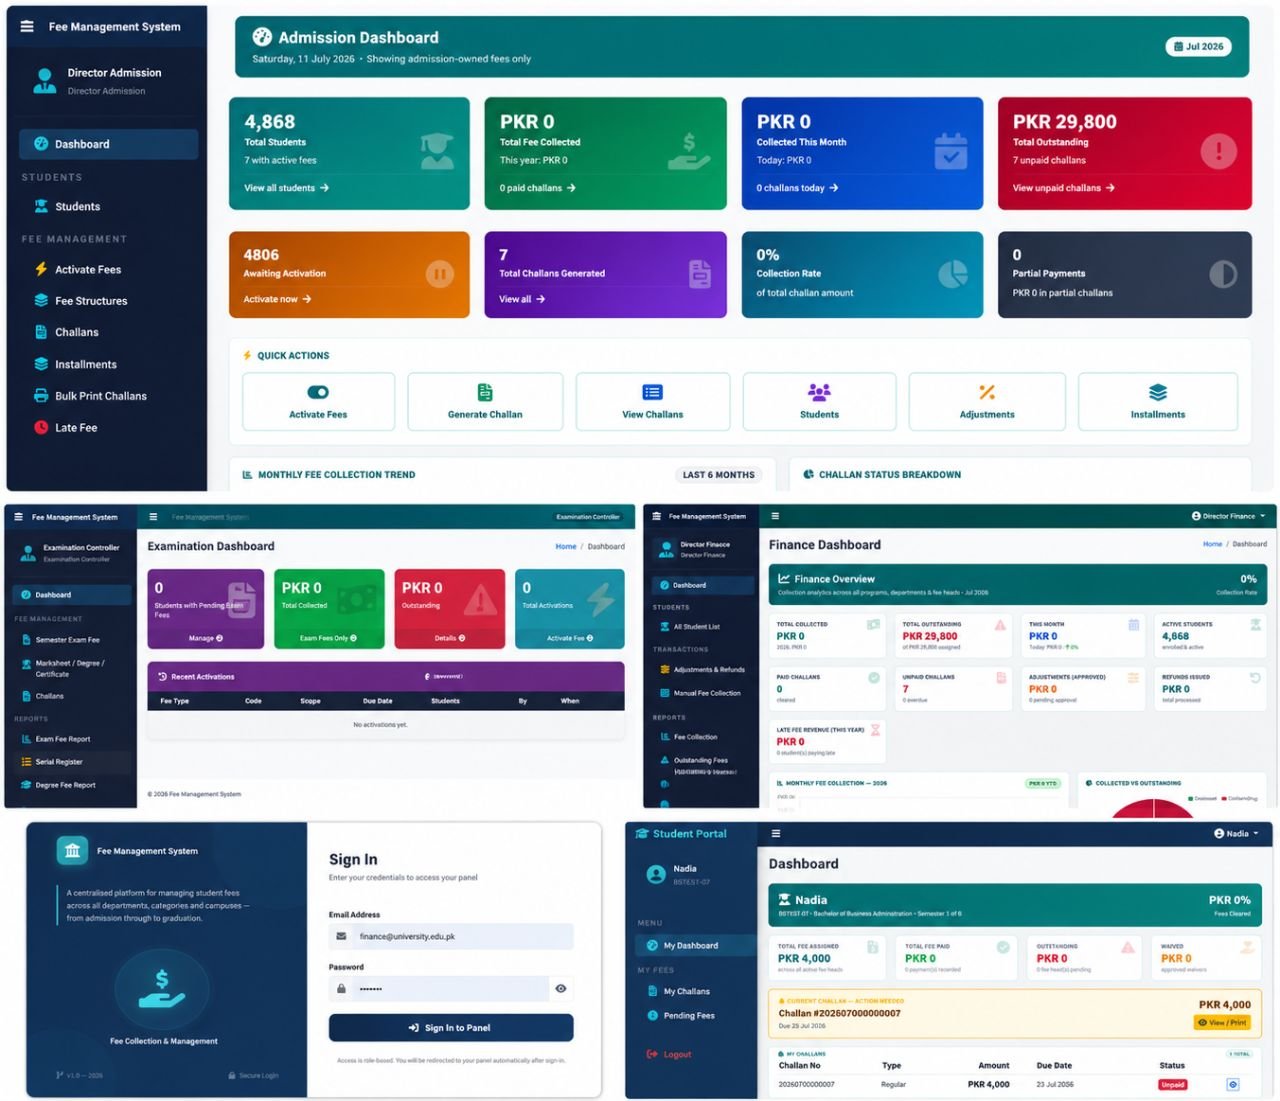Click Manage button on Examination pending card
Screen dimensions: 1280x1101
tap(205, 638)
